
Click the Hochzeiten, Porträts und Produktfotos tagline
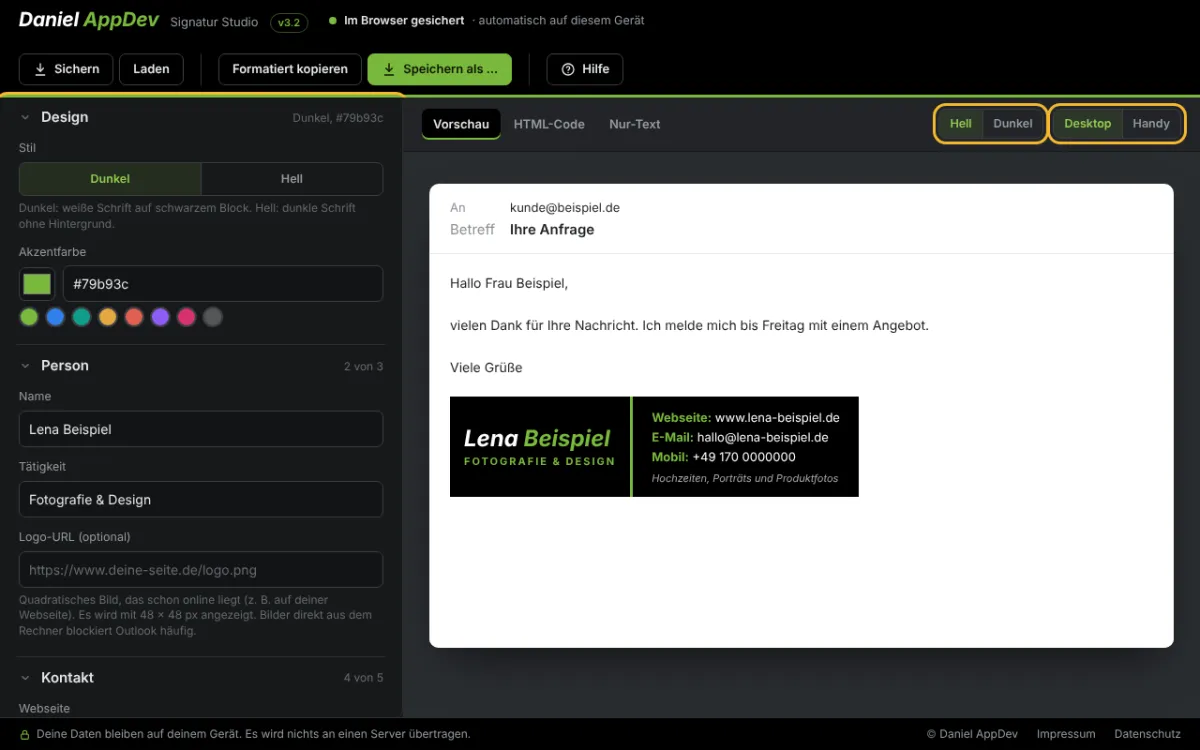point(745,478)
